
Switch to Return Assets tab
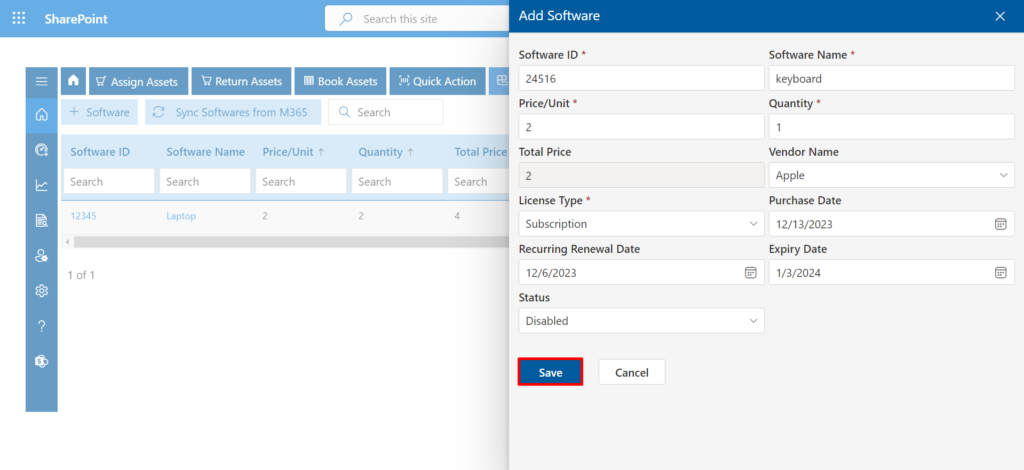click(240, 82)
